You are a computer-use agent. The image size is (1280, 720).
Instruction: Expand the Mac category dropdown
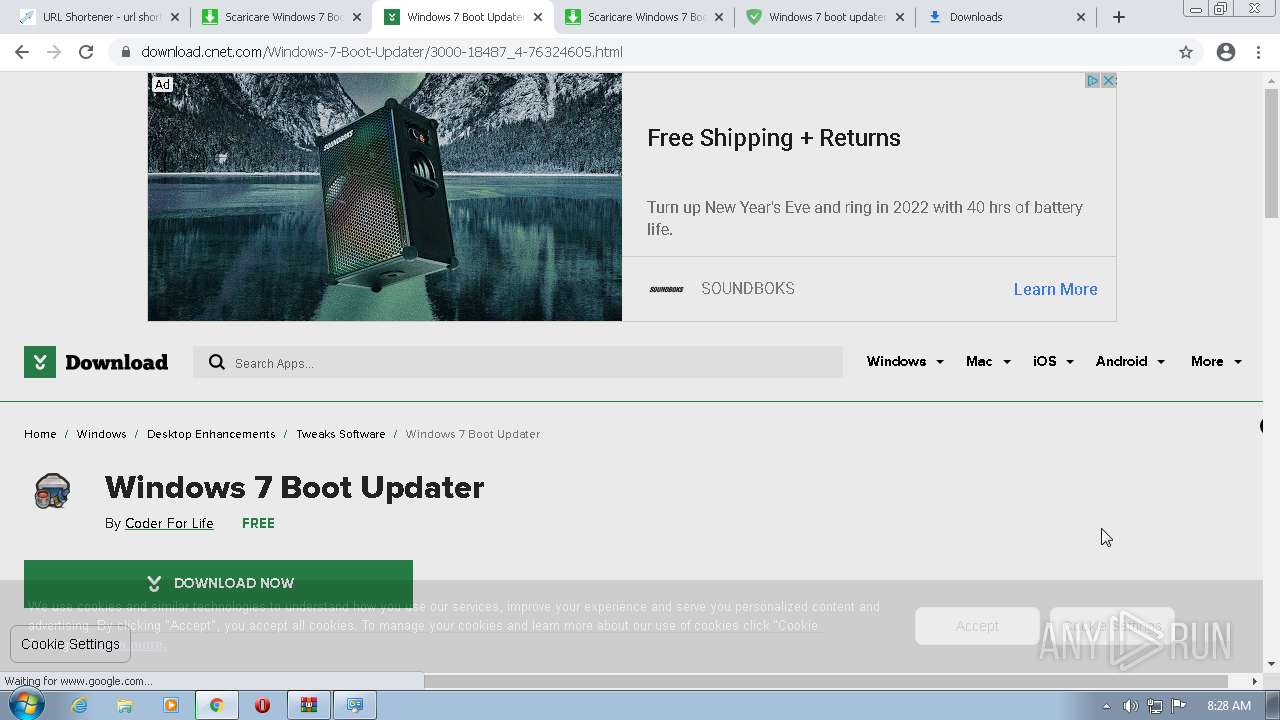(x=988, y=361)
